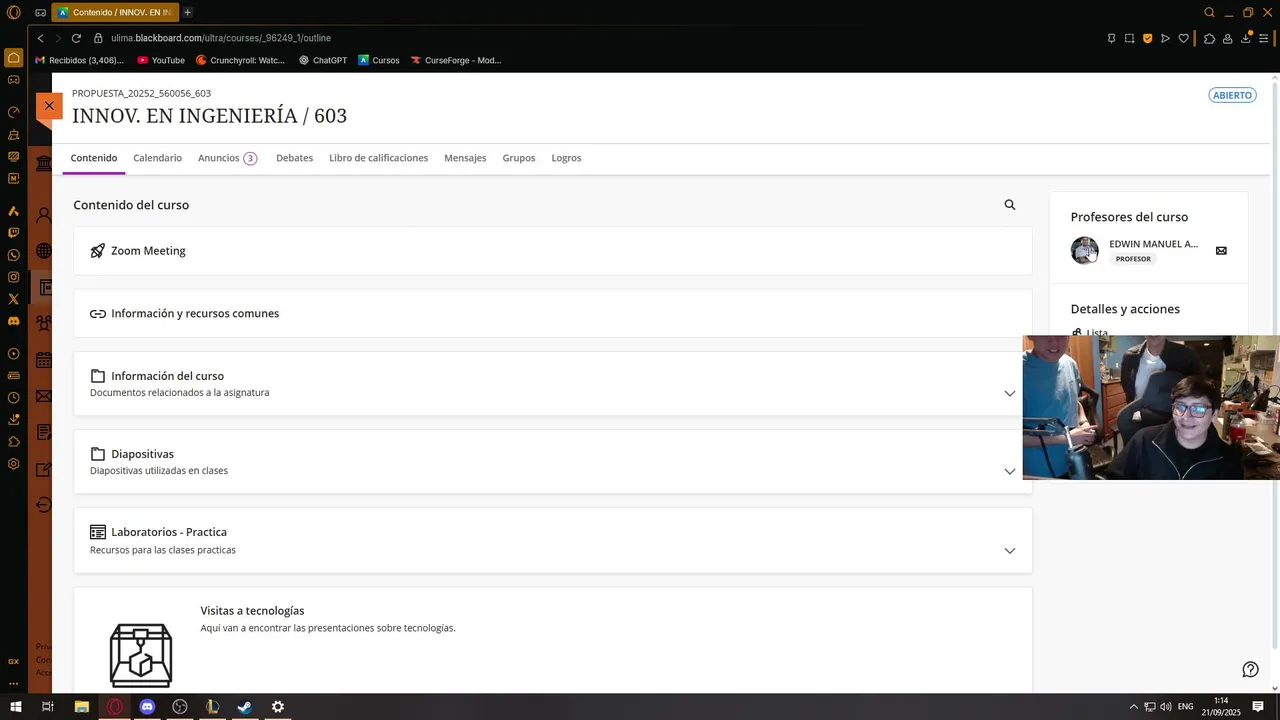Click the Visitas a tecnologías 3D printer thumbnail
The image size is (1280, 720).
click(x=141, y=655)
